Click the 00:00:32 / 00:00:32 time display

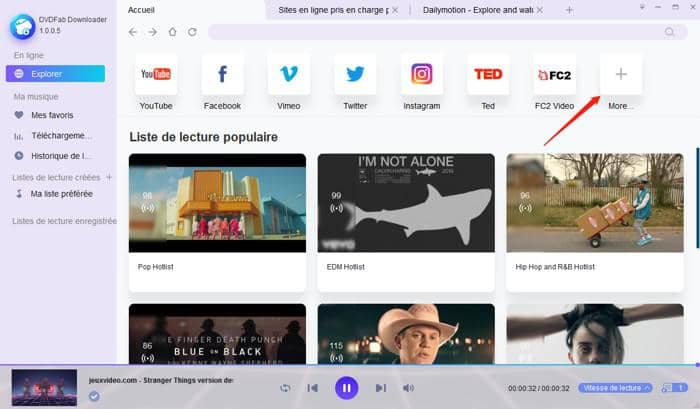click(538, 388)
